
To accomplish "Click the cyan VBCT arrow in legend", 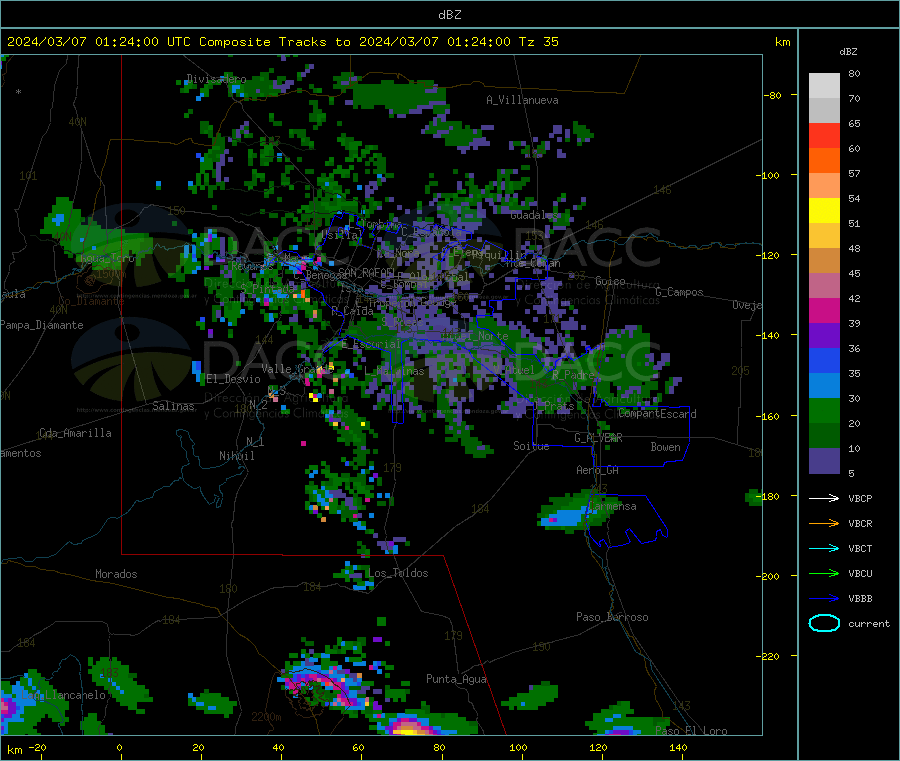I will 824,549.
